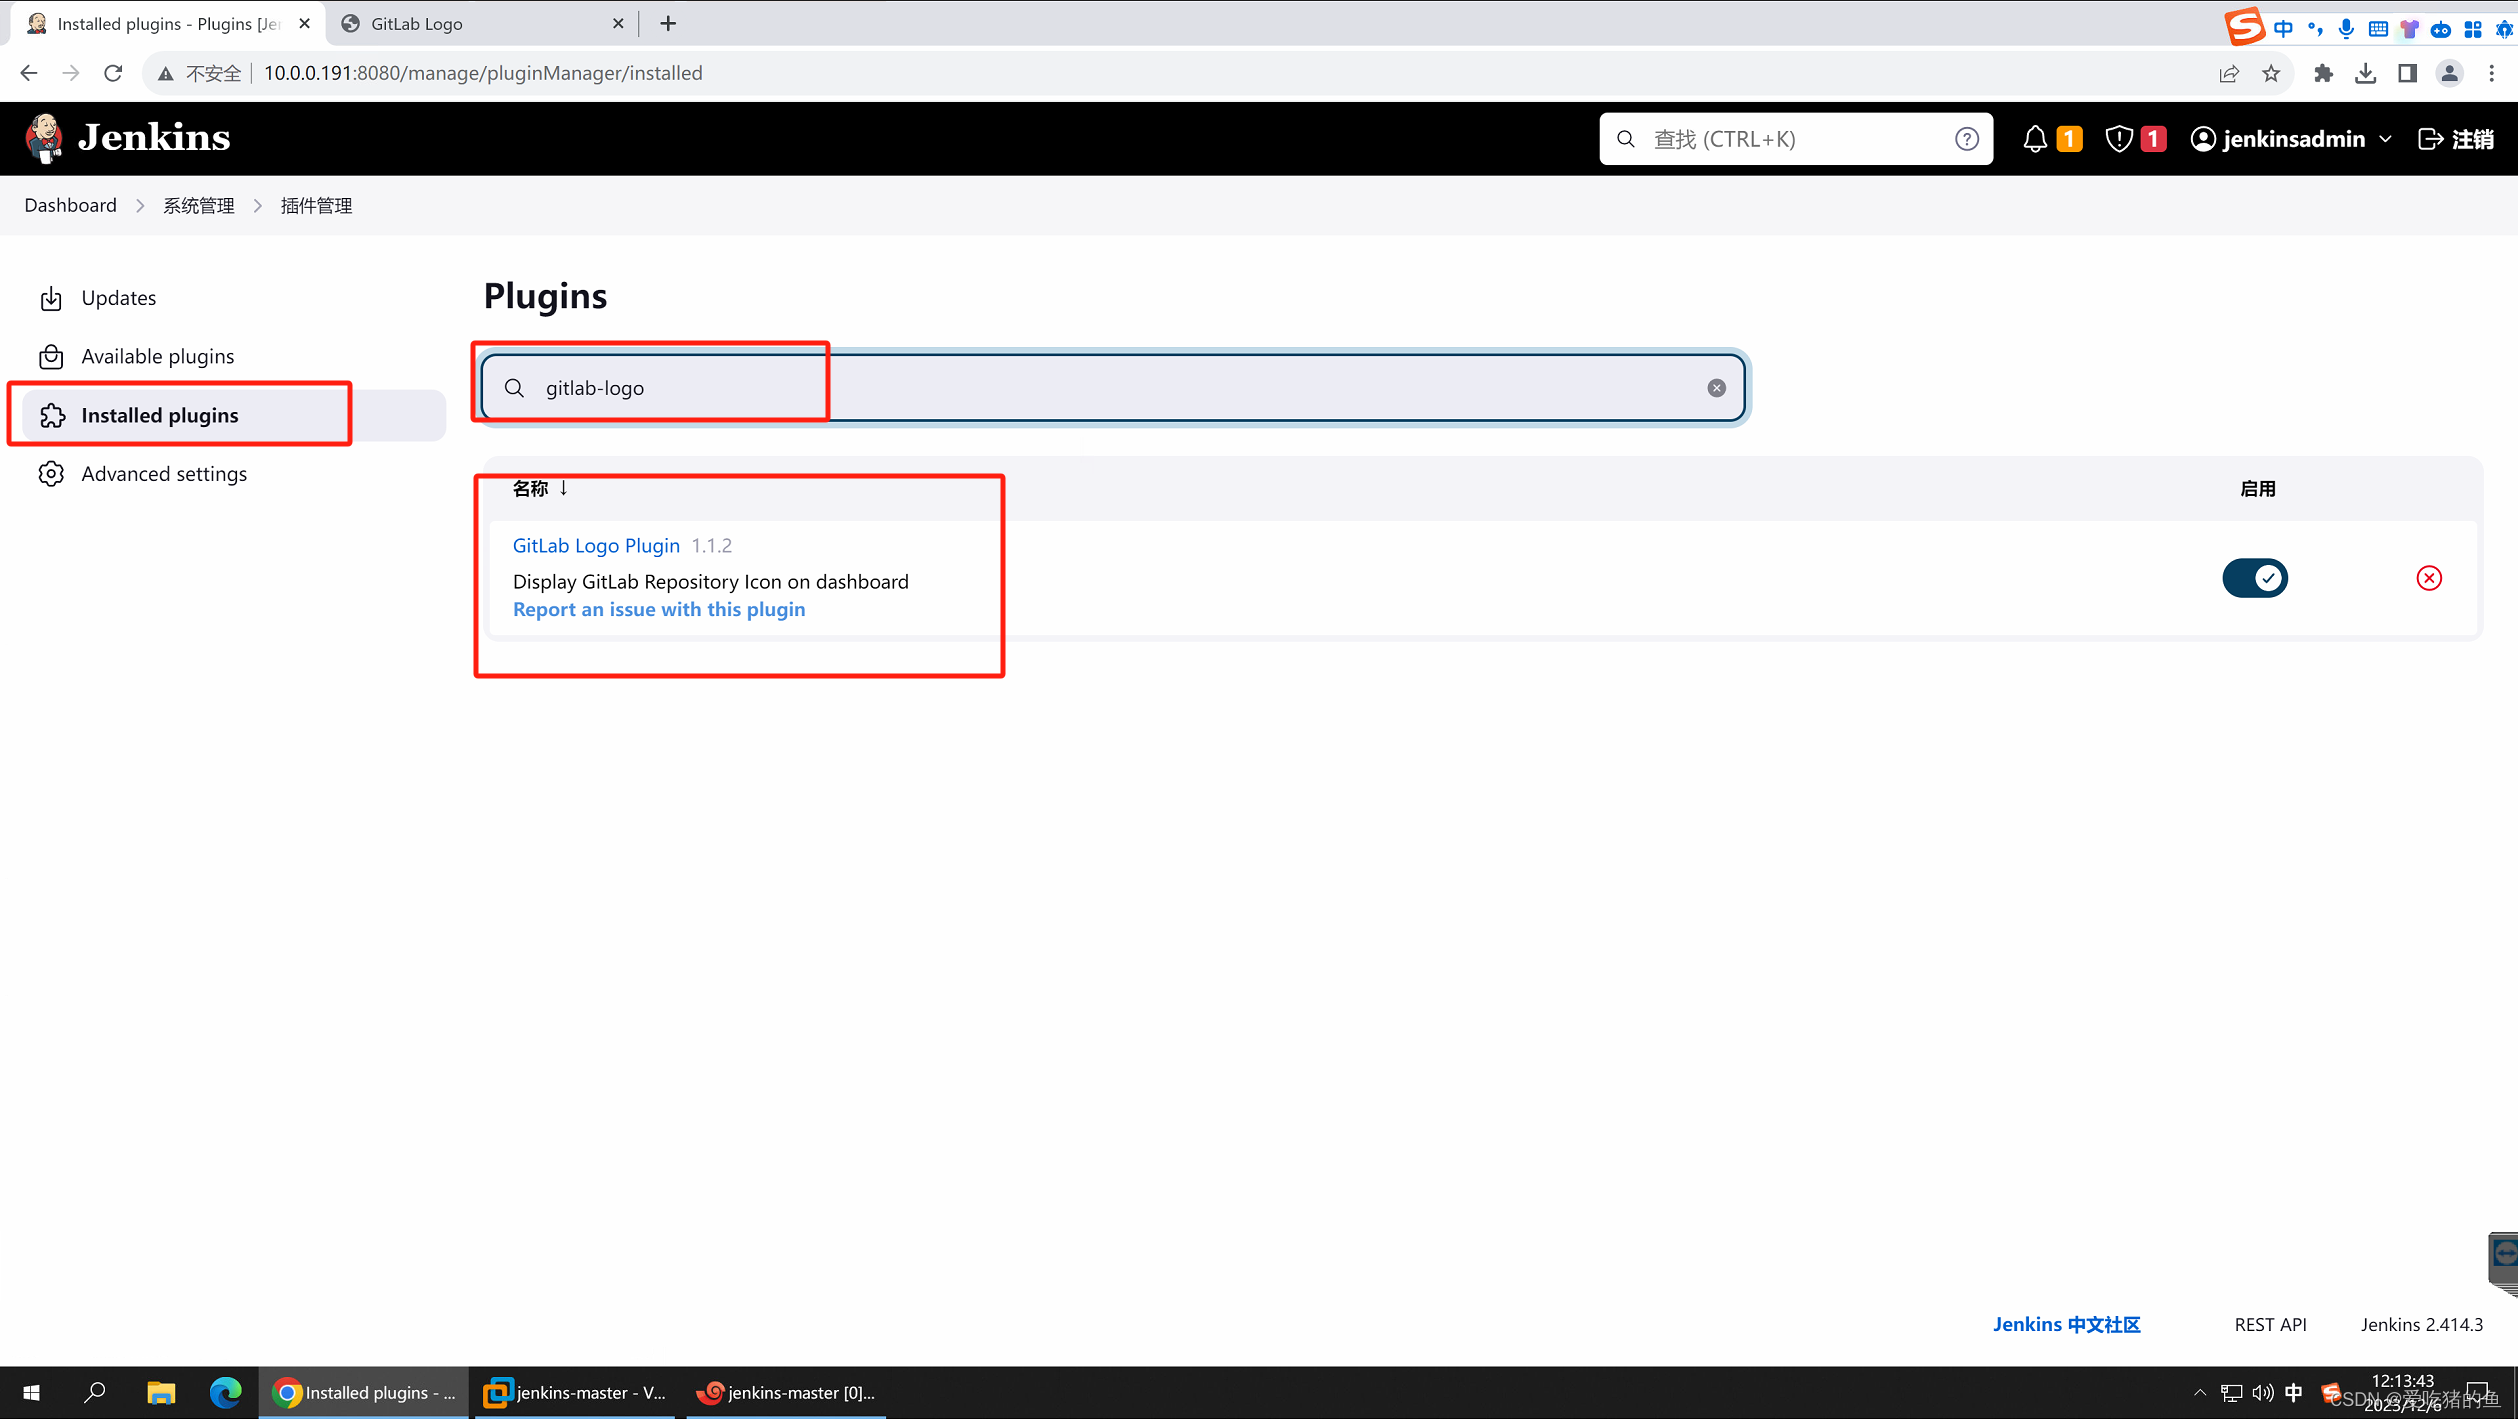2518x1419 pixels.
Task: Focus the Jenkins global search box
Action: (1795, 139)
